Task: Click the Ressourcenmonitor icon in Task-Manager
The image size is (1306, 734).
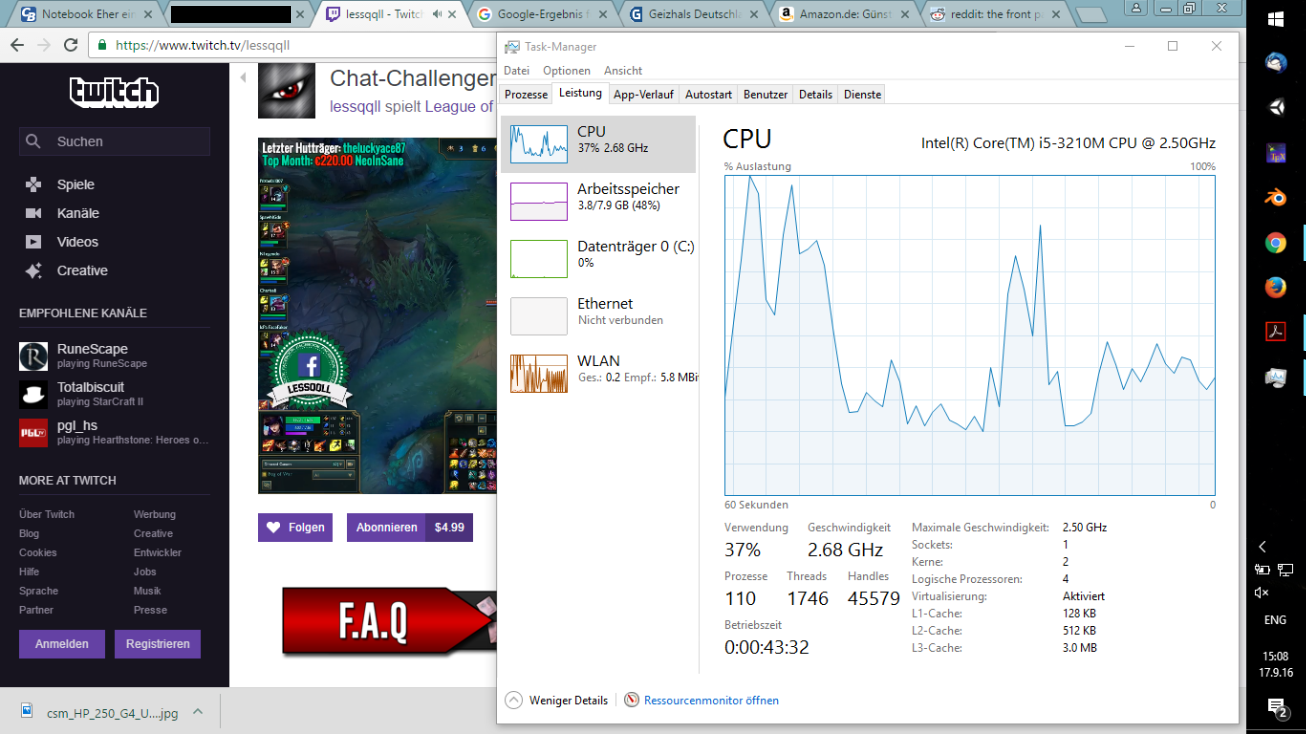Action: pos(631,700)
